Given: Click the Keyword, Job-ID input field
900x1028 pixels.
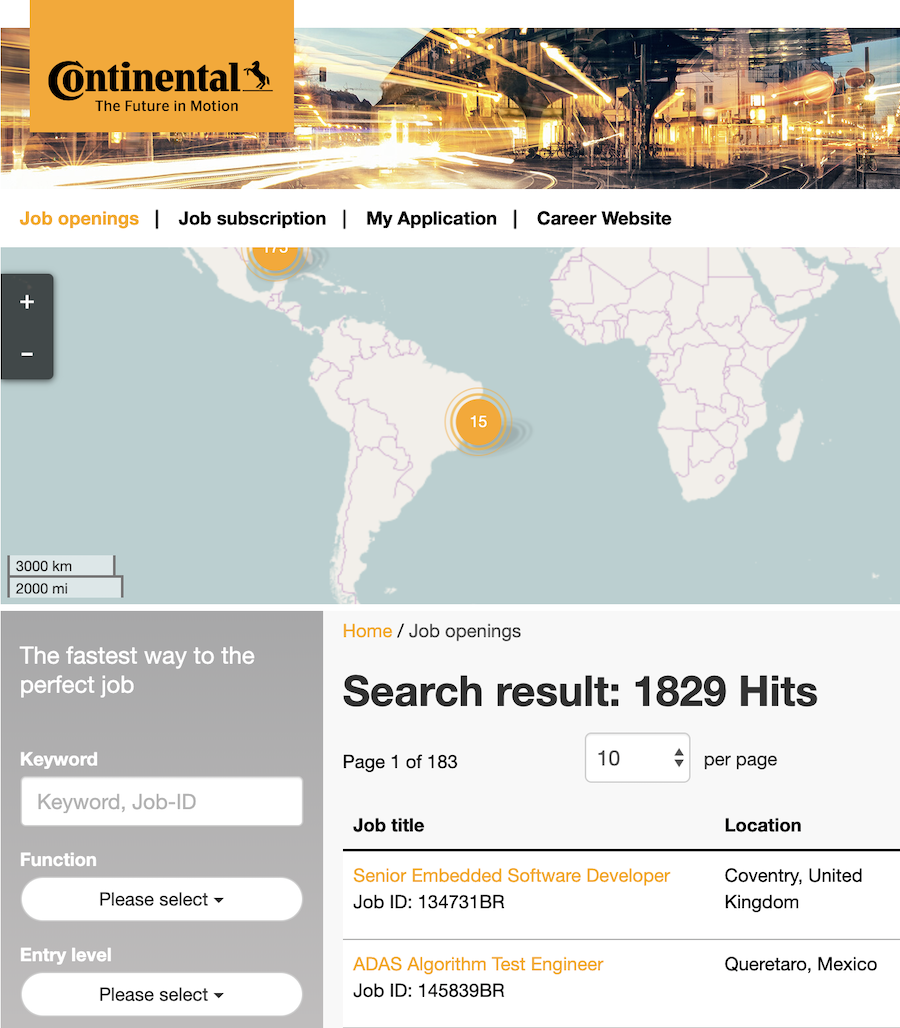Looking at the screenshot, I should (x=161, y=801).
